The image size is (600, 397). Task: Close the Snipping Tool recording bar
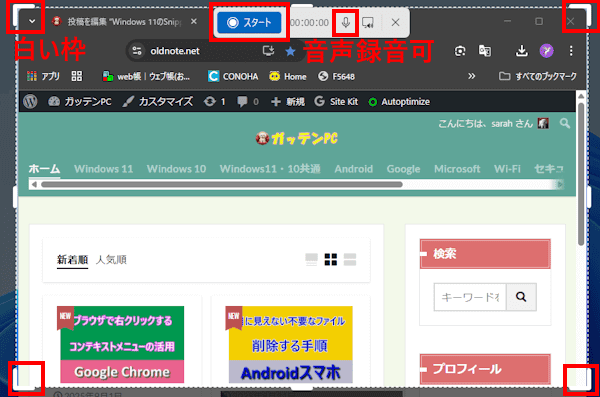pos(395,23)
